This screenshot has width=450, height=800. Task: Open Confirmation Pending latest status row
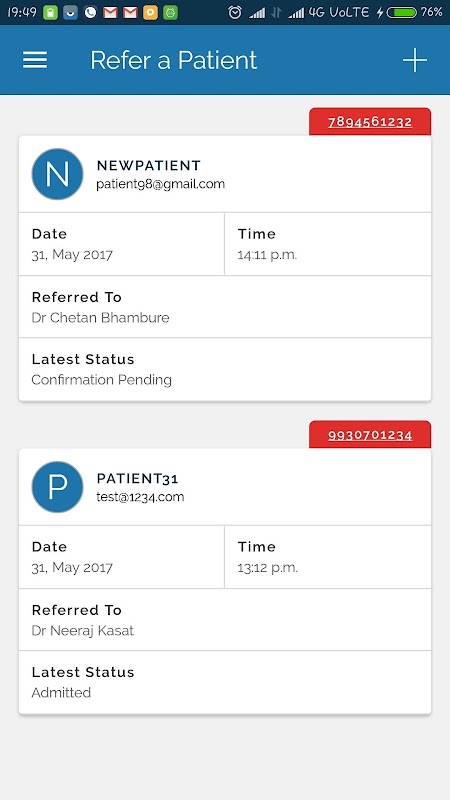click(225, 369)
